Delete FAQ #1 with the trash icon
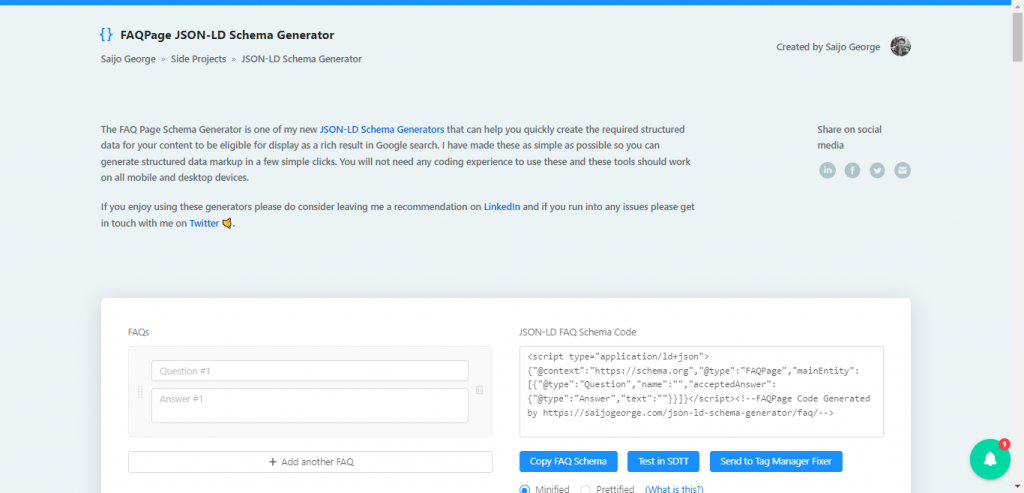This screenshot has height=493, width=1024. click(479, 390)
